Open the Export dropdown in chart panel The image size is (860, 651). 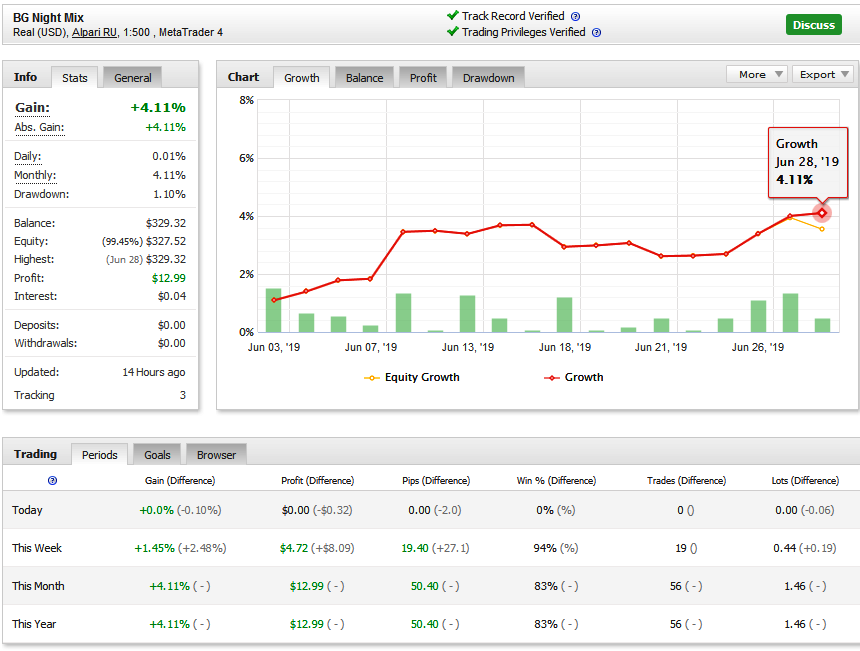pos(823,75)
